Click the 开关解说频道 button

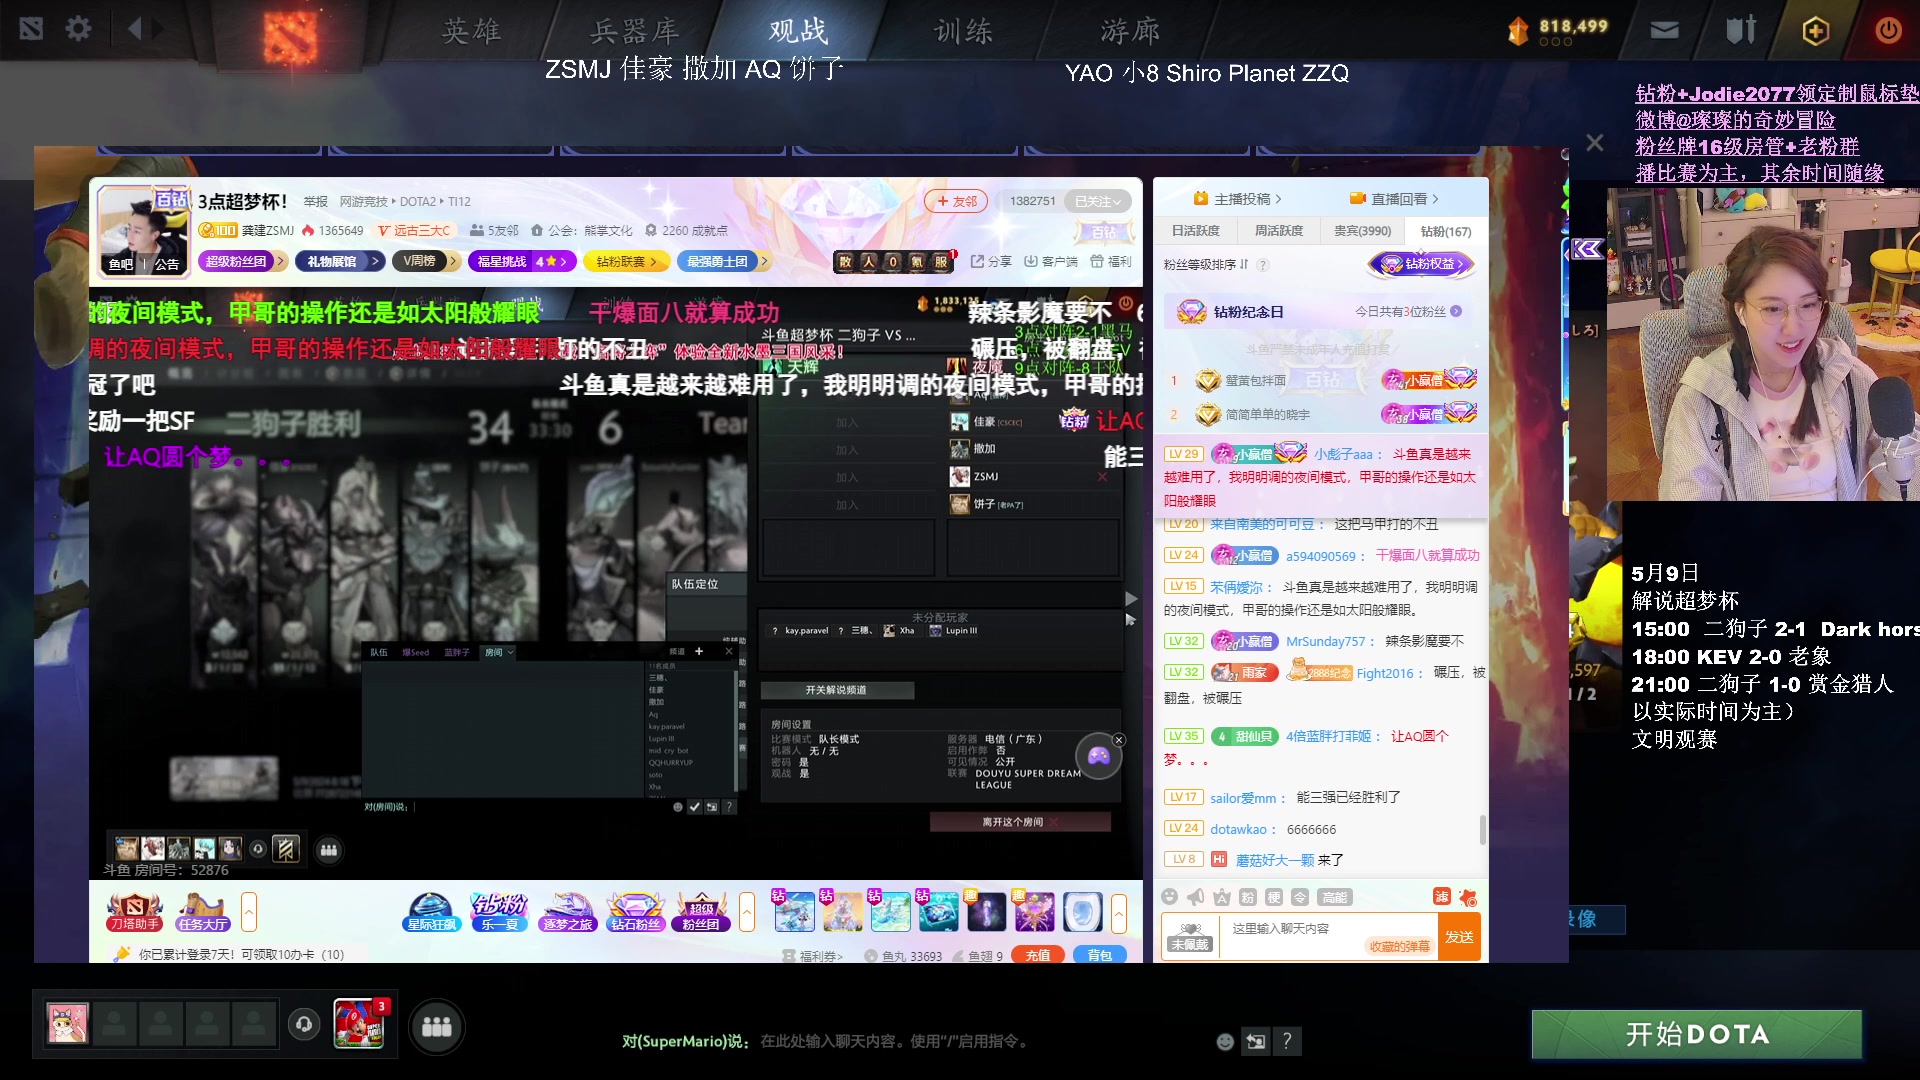[837, 690]
